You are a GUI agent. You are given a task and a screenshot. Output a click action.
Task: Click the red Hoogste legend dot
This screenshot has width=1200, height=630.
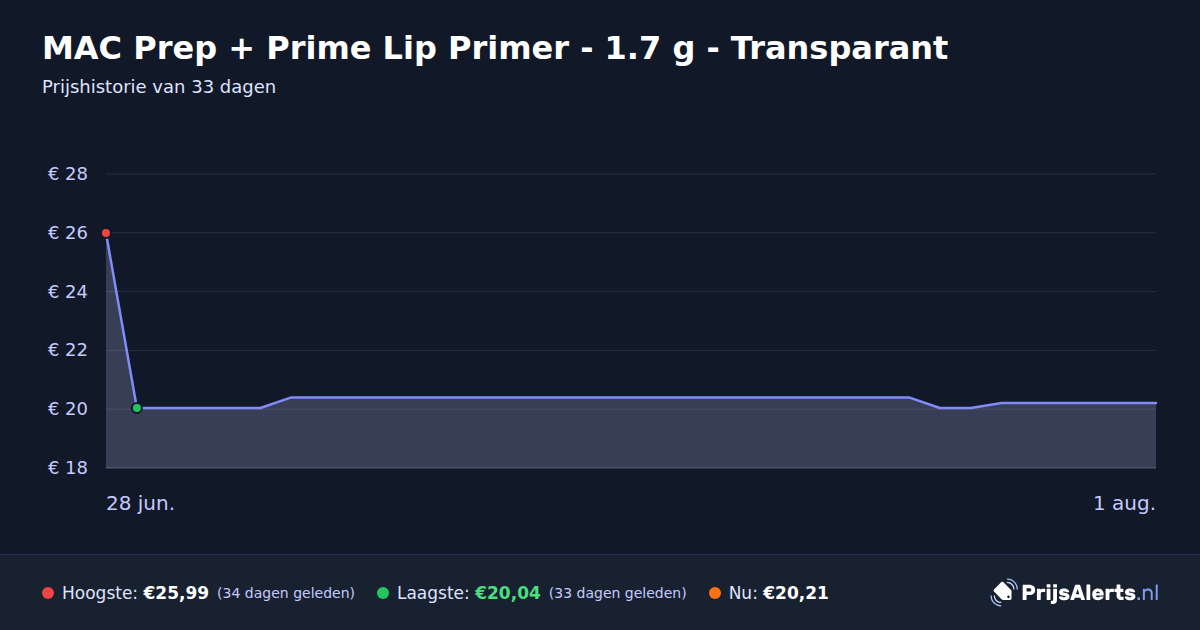48,593
